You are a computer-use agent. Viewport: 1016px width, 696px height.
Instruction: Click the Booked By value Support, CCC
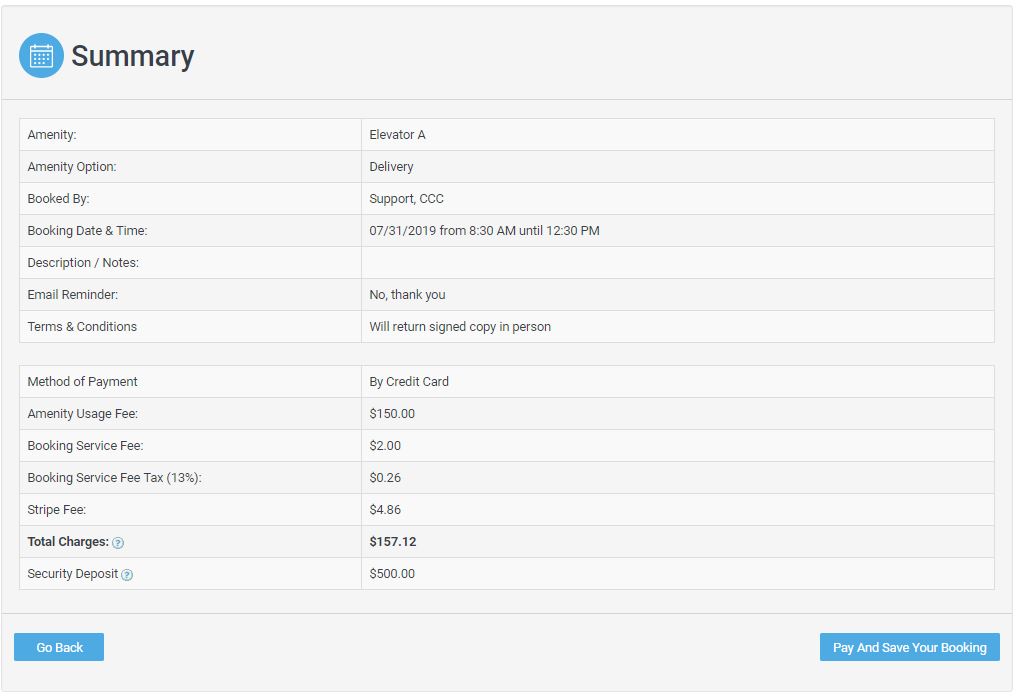(404, 198)
